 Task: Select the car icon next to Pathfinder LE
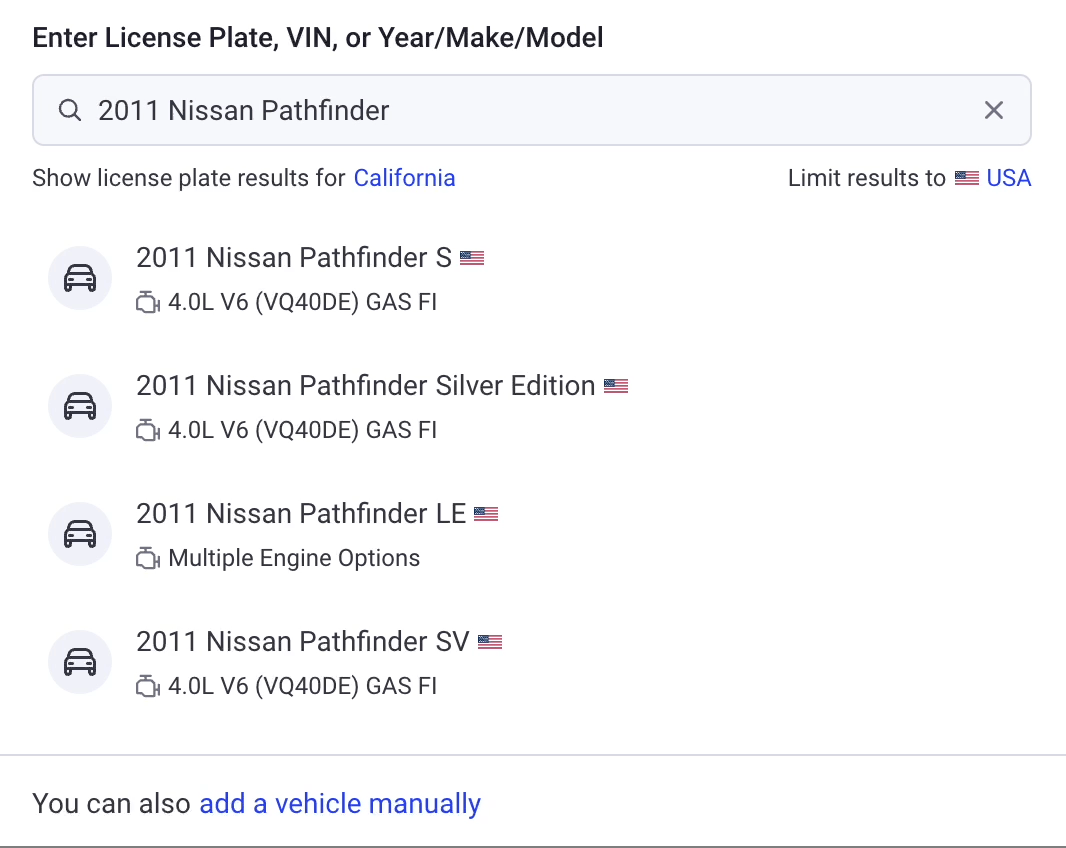pos(80,534)
